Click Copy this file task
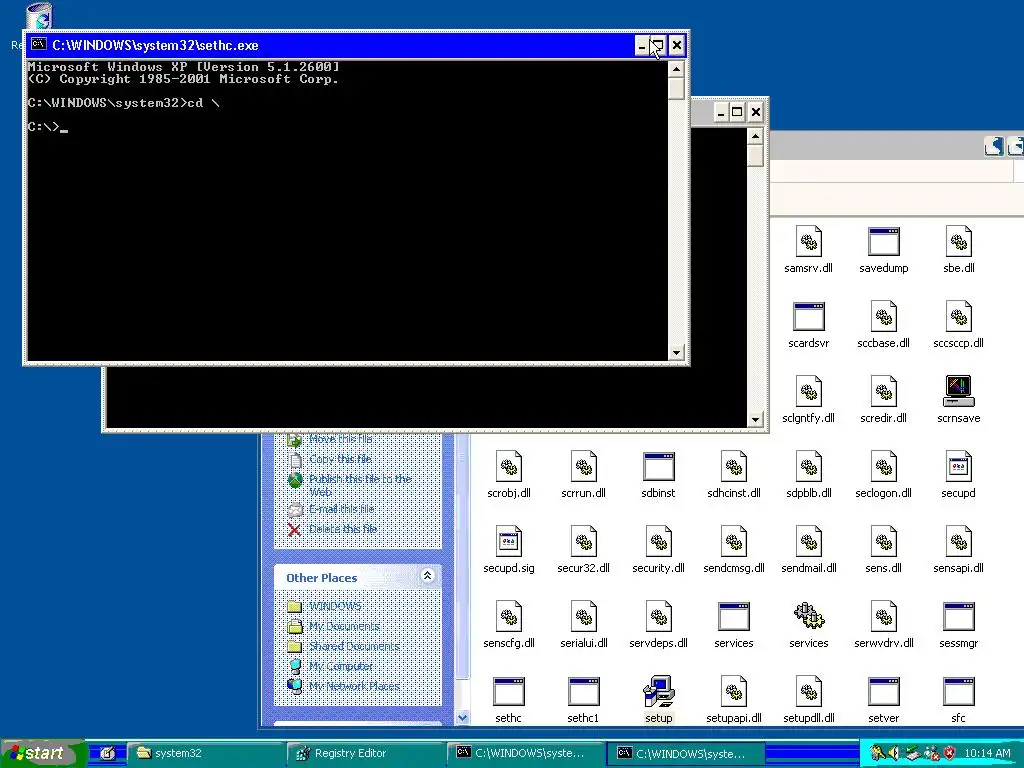This screenshot has width=1024, height=768. click(x=340, y=458)
